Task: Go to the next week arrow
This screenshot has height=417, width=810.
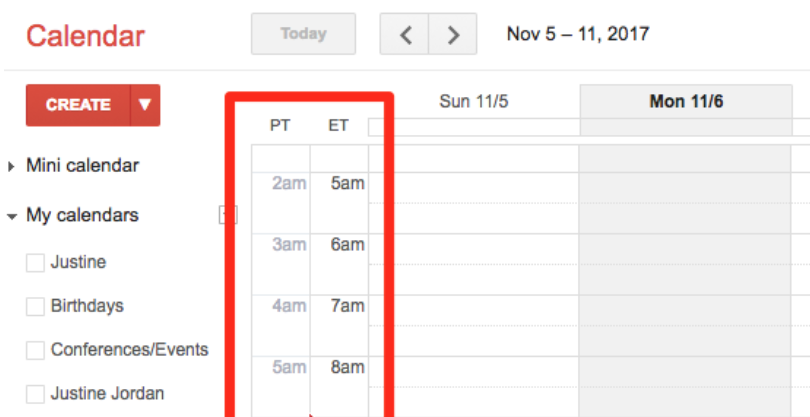Action: (x=453, y=35)
